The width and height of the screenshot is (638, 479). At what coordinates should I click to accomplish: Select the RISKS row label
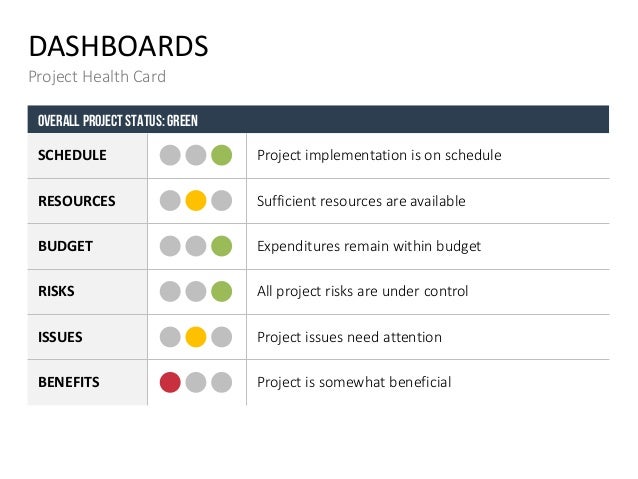pyautogui.click(x=56, y=292)
